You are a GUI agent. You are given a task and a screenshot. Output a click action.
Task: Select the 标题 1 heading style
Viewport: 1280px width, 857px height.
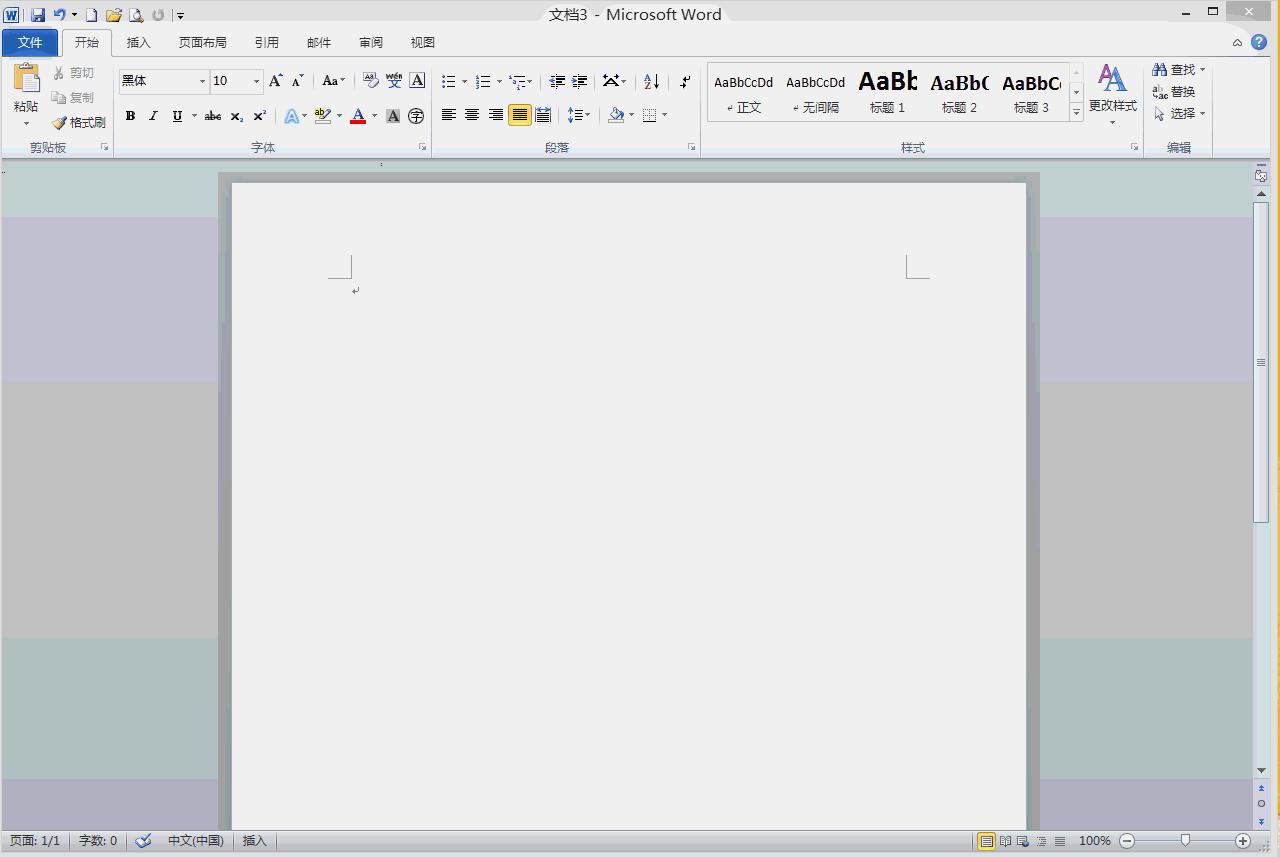pos(887,92)
